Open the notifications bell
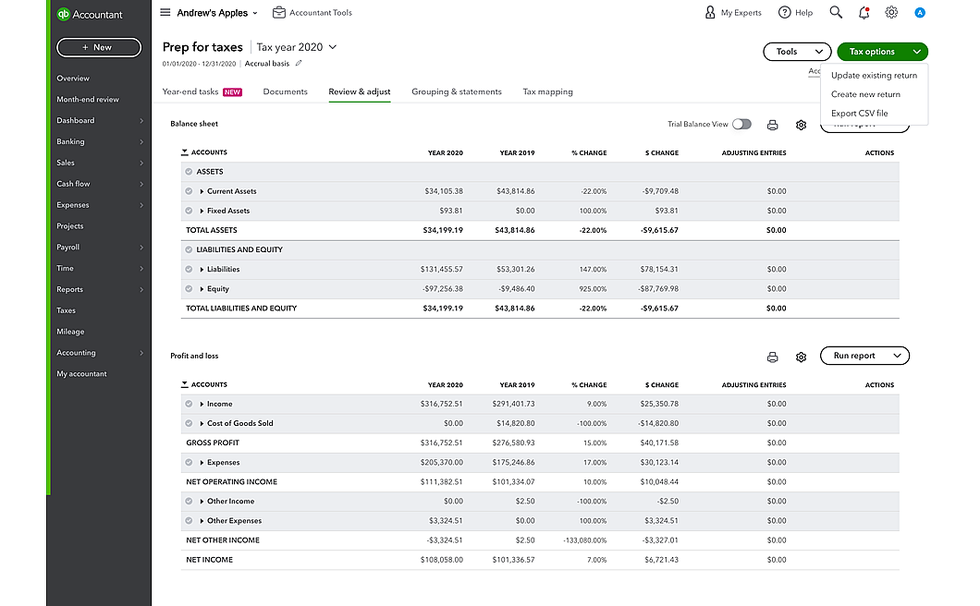 [864, 13]
